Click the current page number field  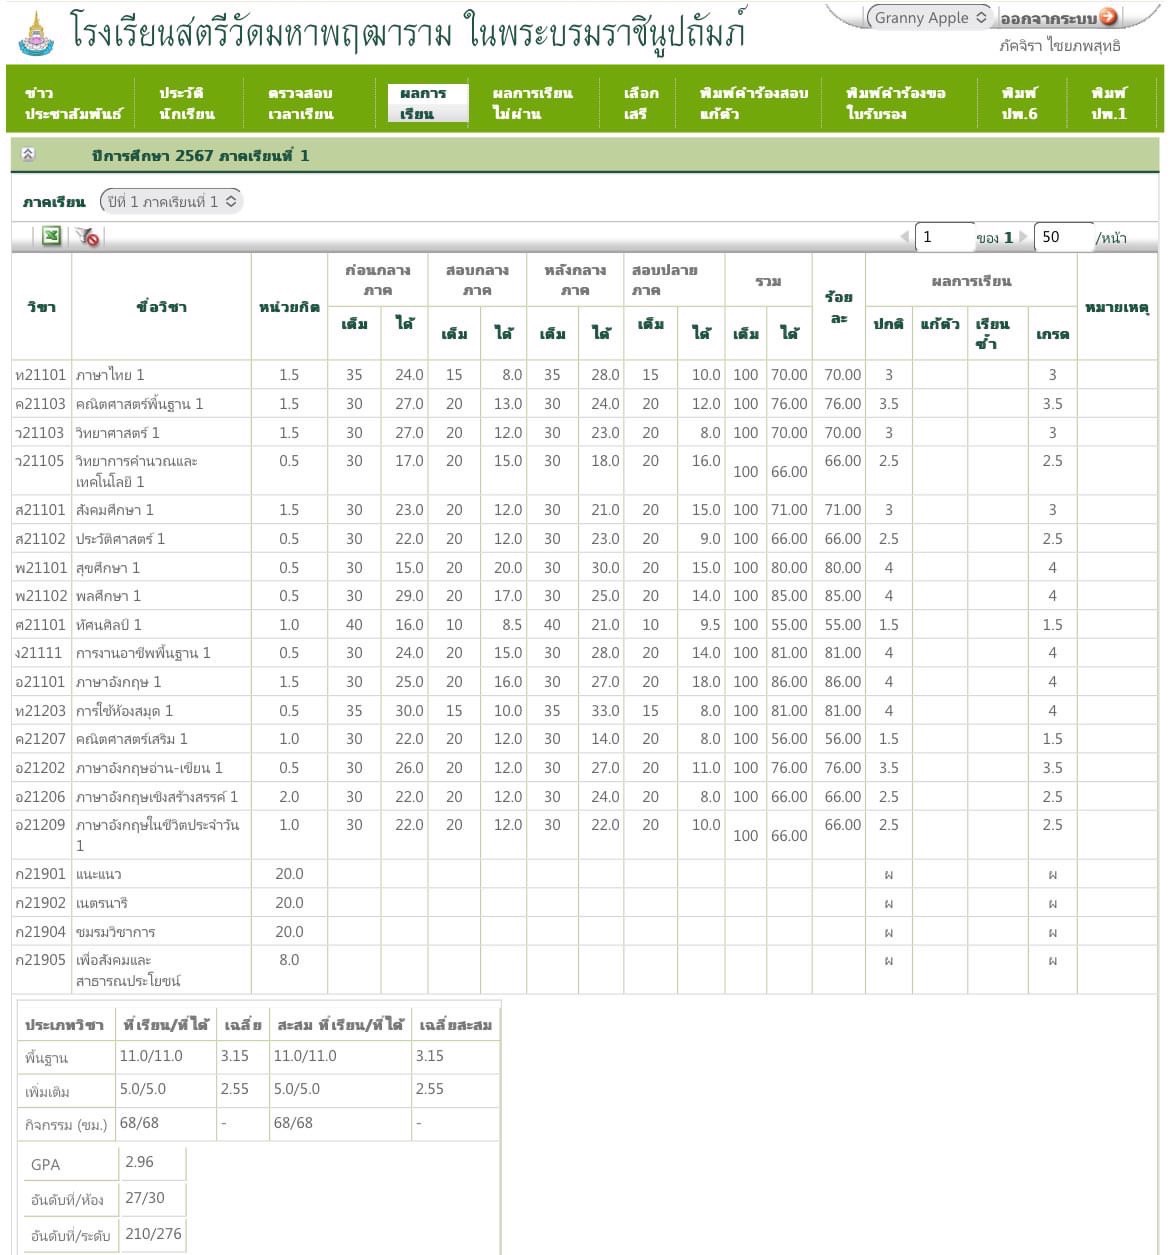coord(946,237)
